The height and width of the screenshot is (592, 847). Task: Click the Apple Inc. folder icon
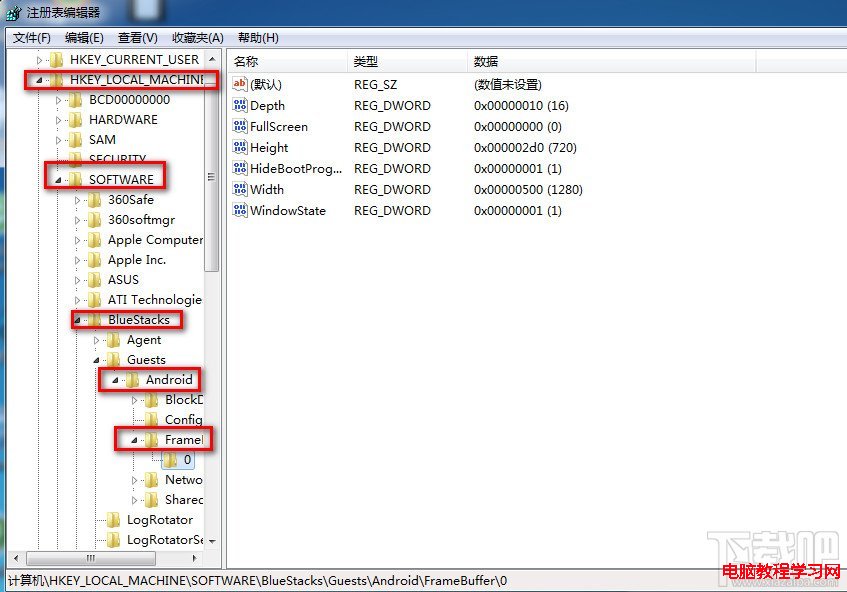[95, 260]
